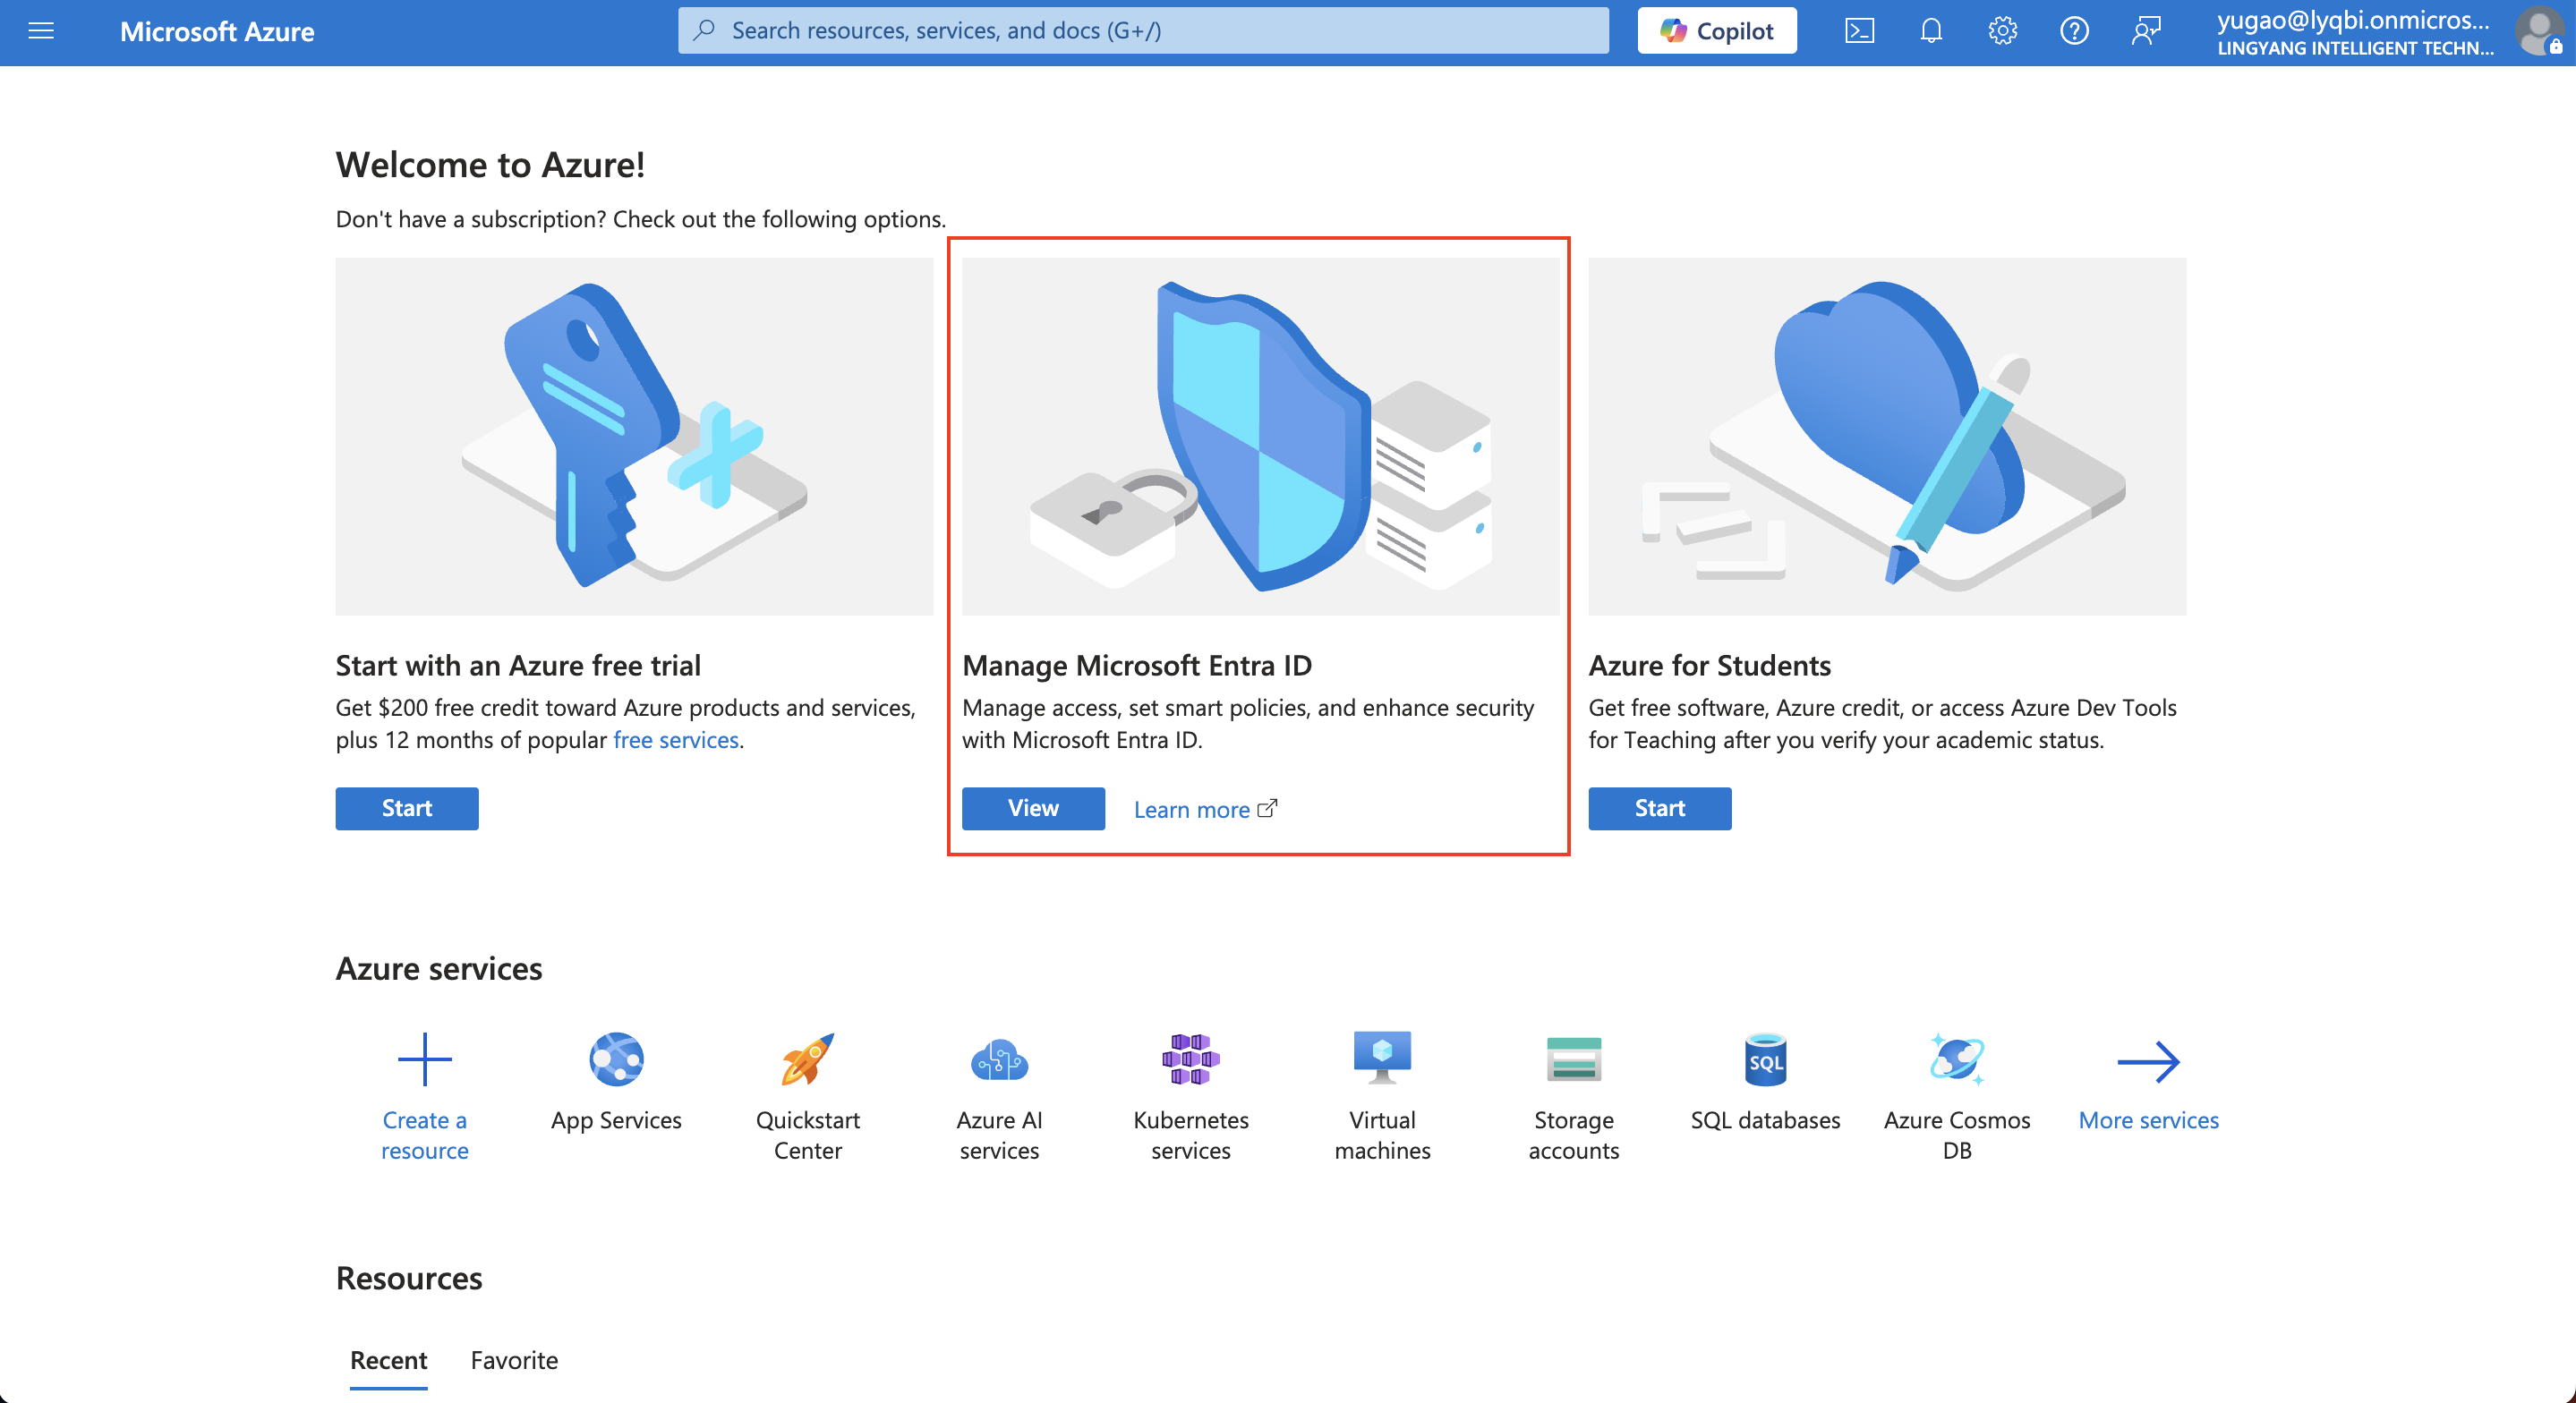This screenshot has width=2576, height=1403.
Task: Click the Create a resource plus icon
Action: pyautogui.click(x=424, y=1060)
